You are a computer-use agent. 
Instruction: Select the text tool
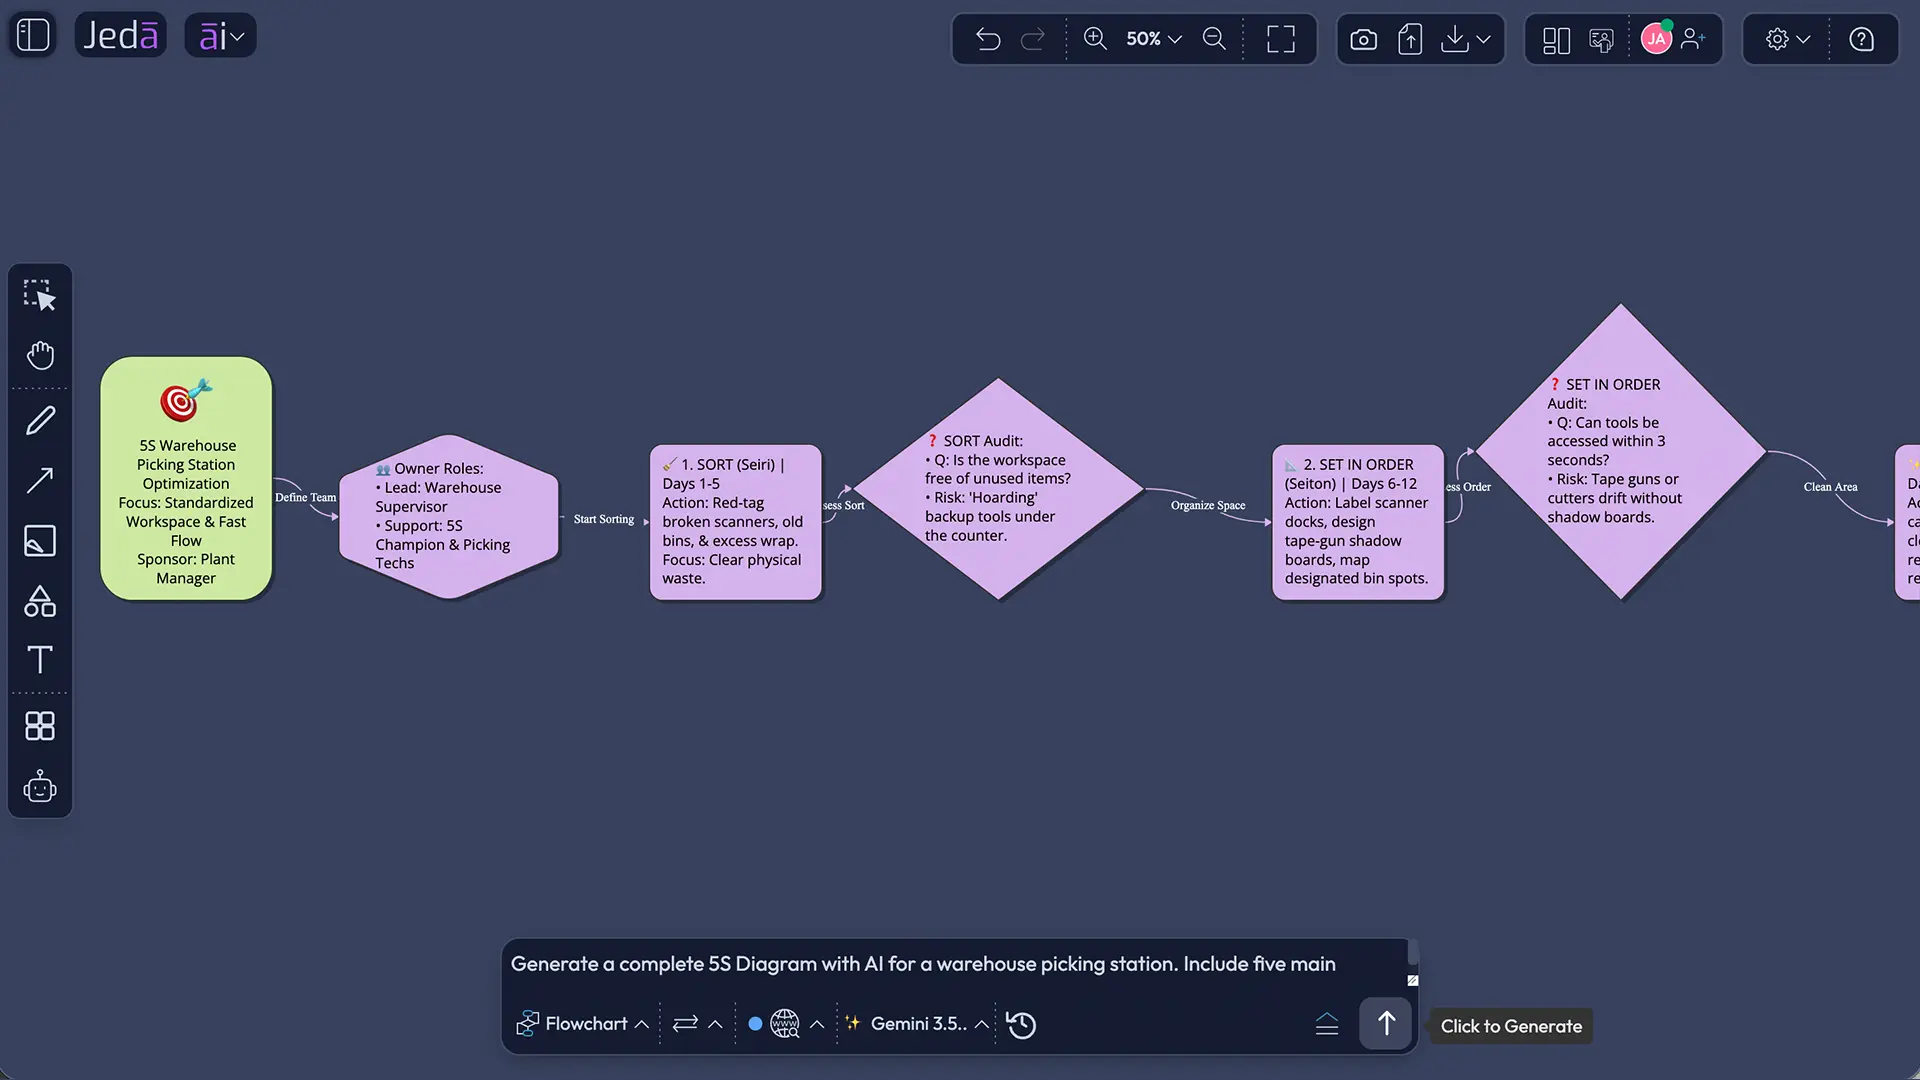(40, 660)
